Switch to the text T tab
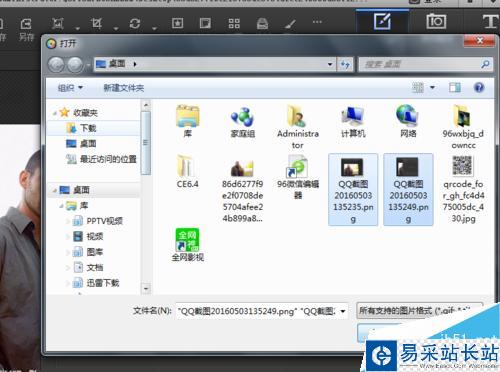This screenshot has height=372, width=500. (490, 21)
